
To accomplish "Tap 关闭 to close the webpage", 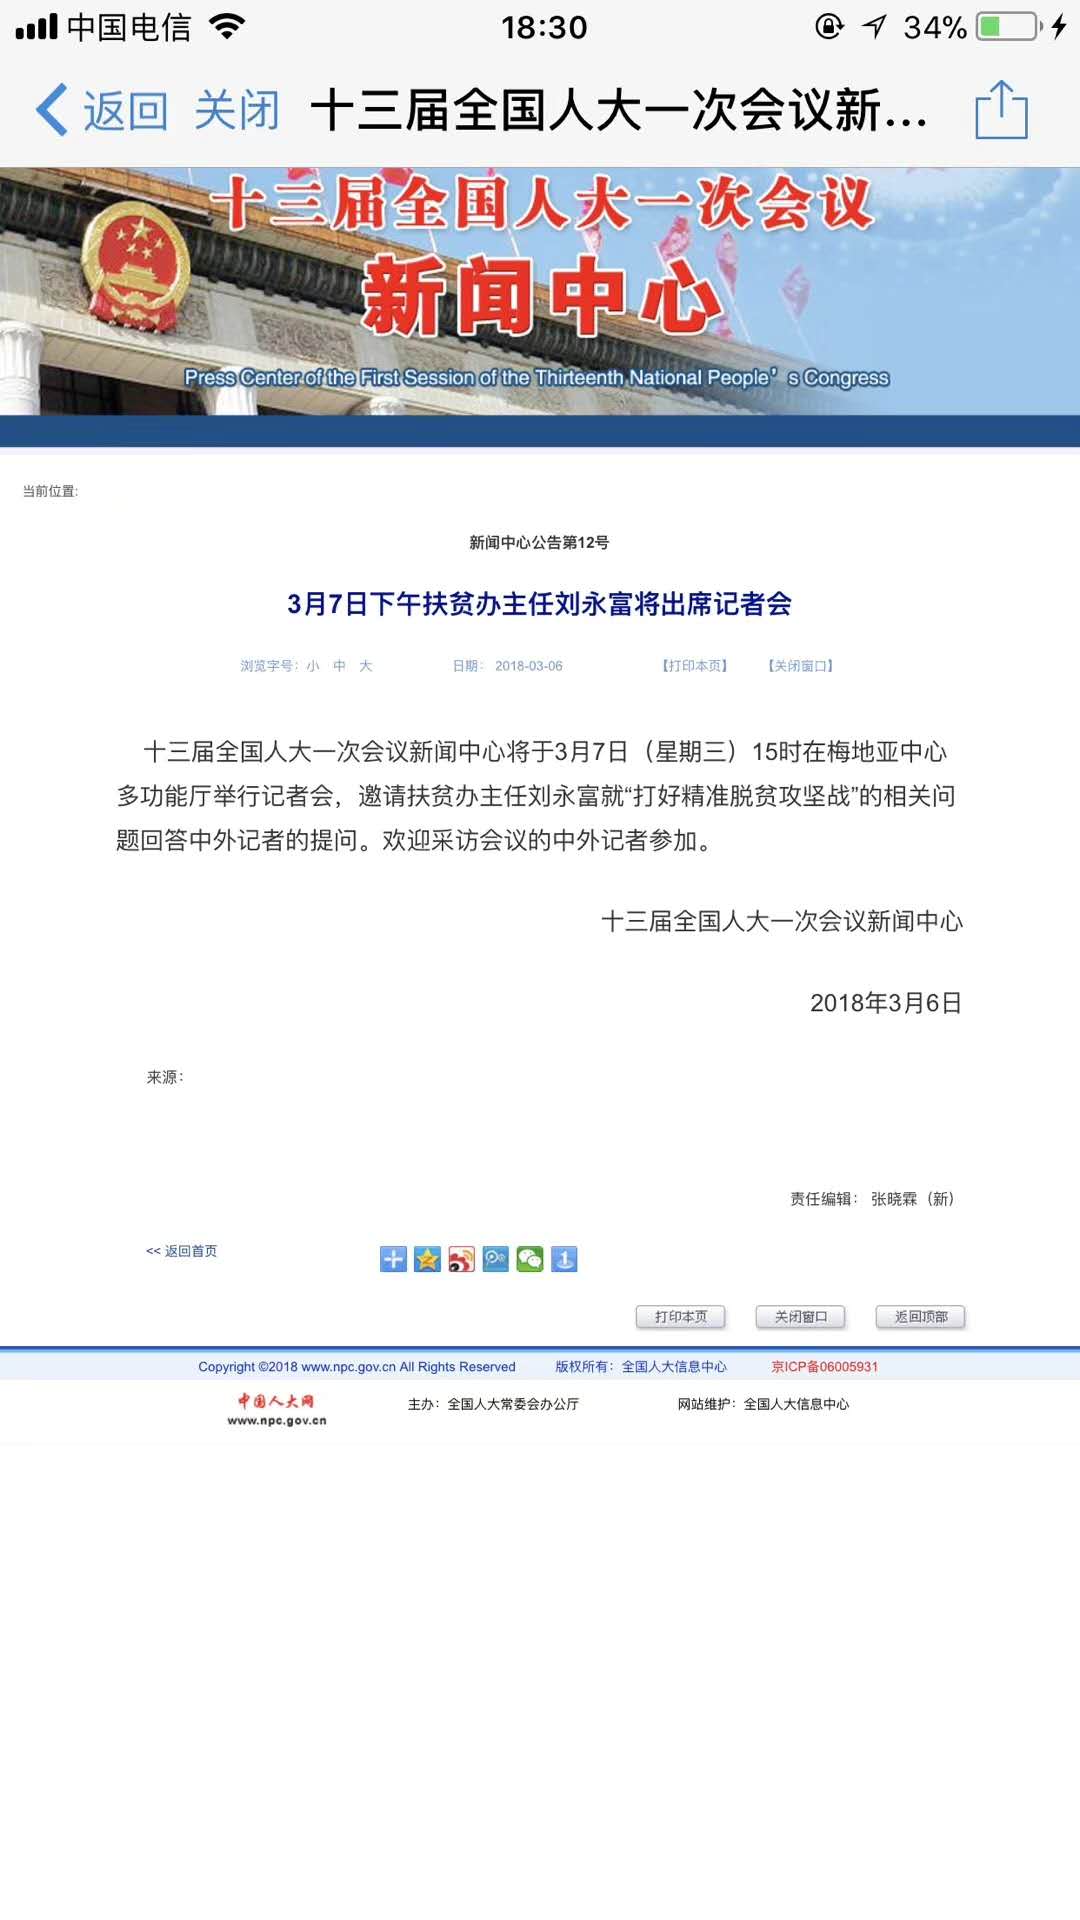I will click(237, 110).
